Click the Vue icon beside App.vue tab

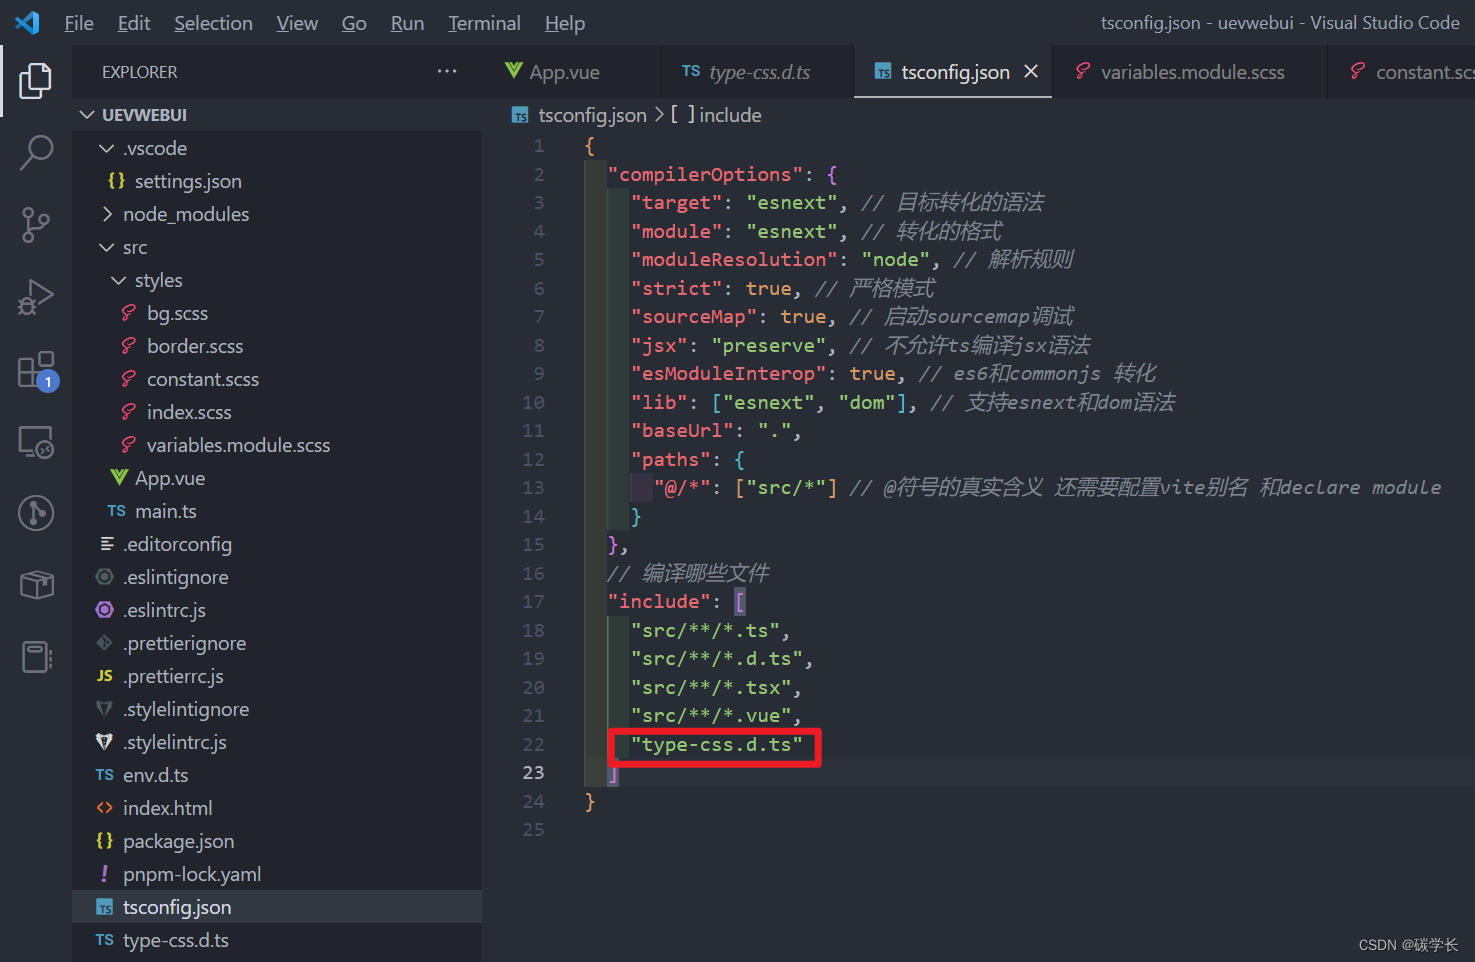(x=514, y=70)
